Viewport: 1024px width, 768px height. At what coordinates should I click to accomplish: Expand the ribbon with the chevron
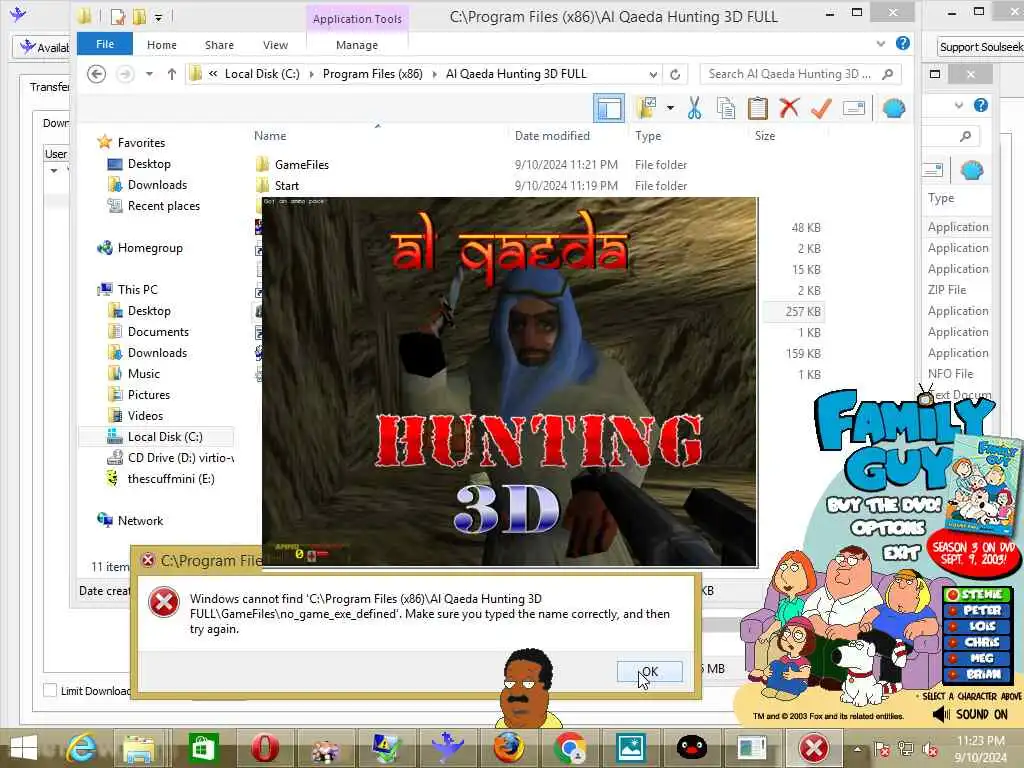click(x=880, y=44)
